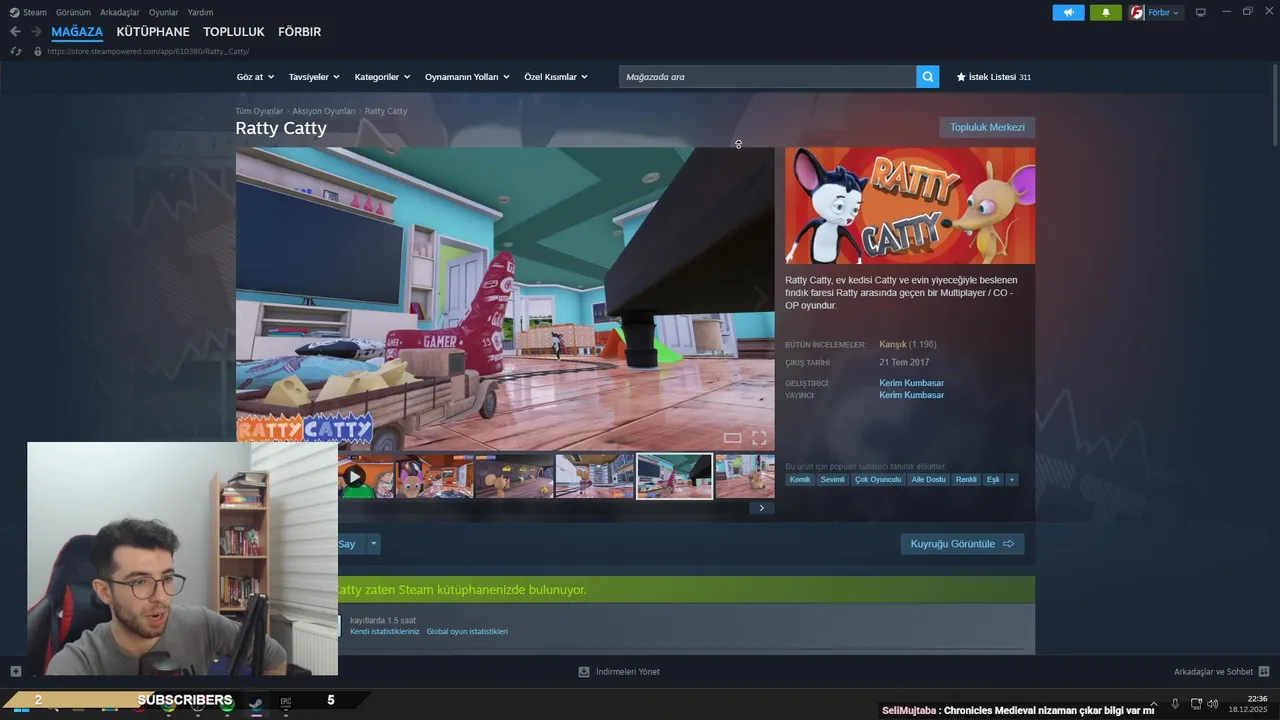This screenshot has width=1280, height=720.
Task: Switch to the KÜTÜPHANE tab
Action: click(153, 32)
